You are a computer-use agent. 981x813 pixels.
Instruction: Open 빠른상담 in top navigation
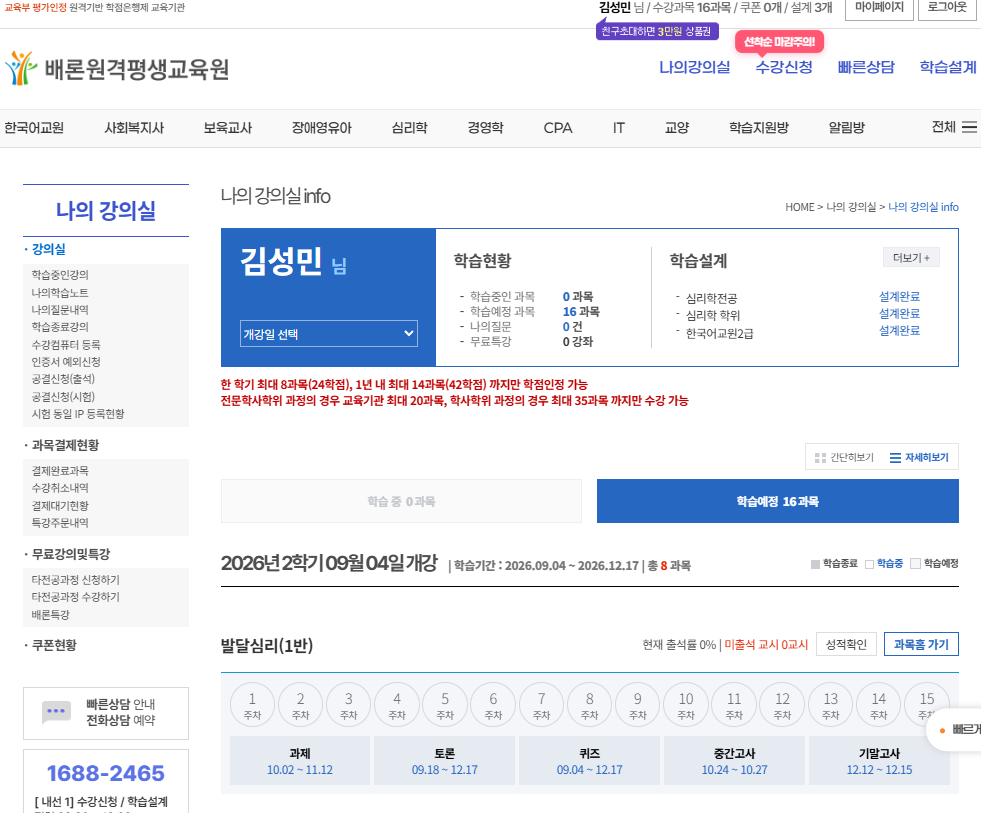coord(866,67)
